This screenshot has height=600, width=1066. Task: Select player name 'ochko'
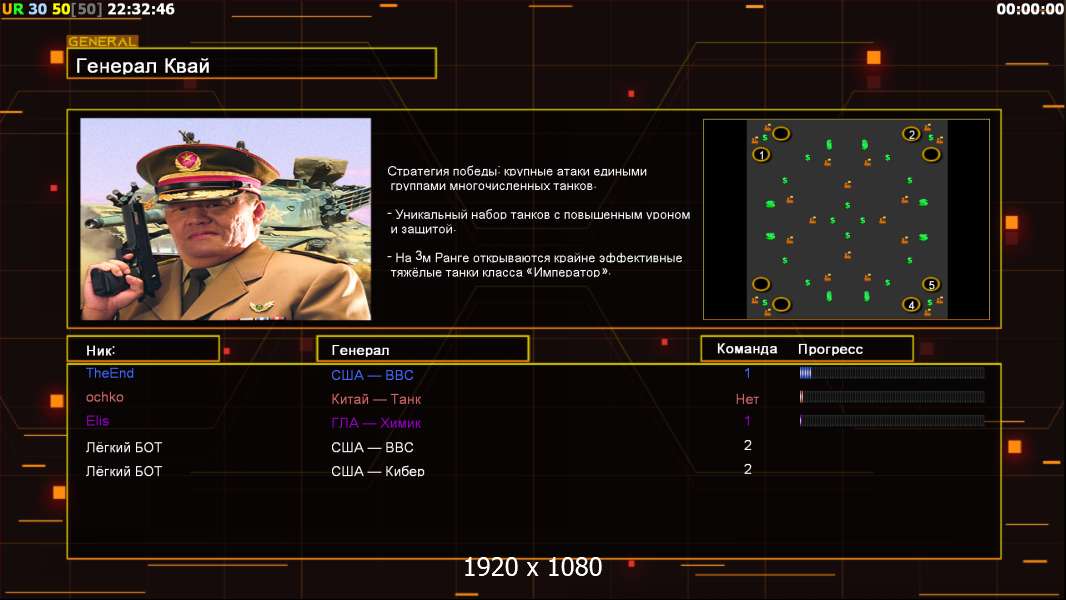(105, 397)
